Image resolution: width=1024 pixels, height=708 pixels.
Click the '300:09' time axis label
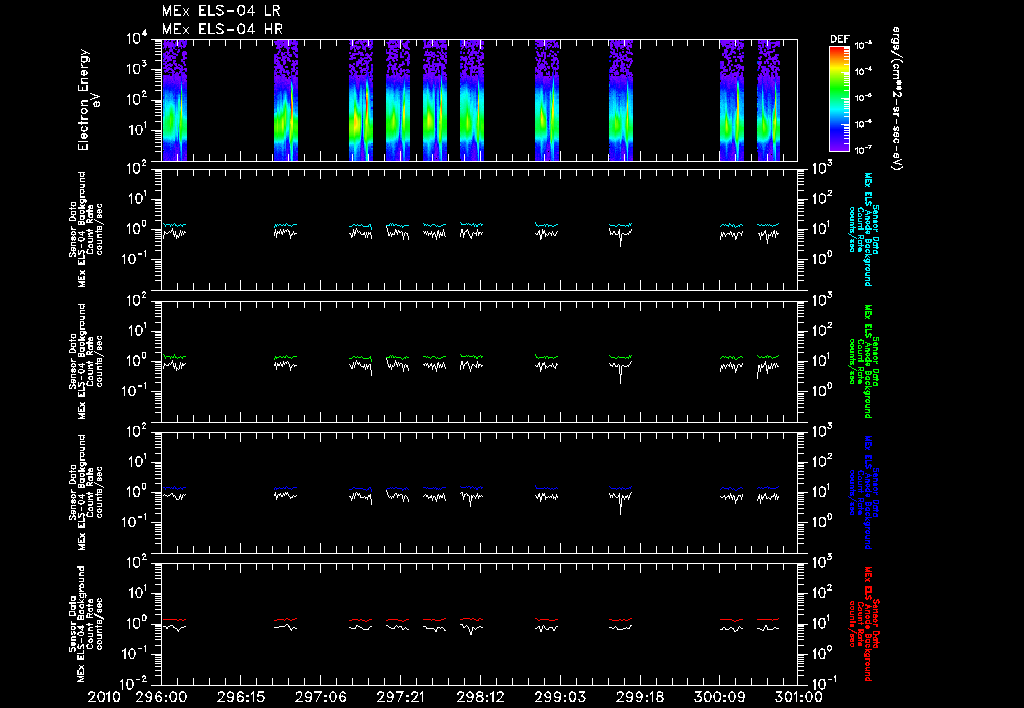click(718, 697)
